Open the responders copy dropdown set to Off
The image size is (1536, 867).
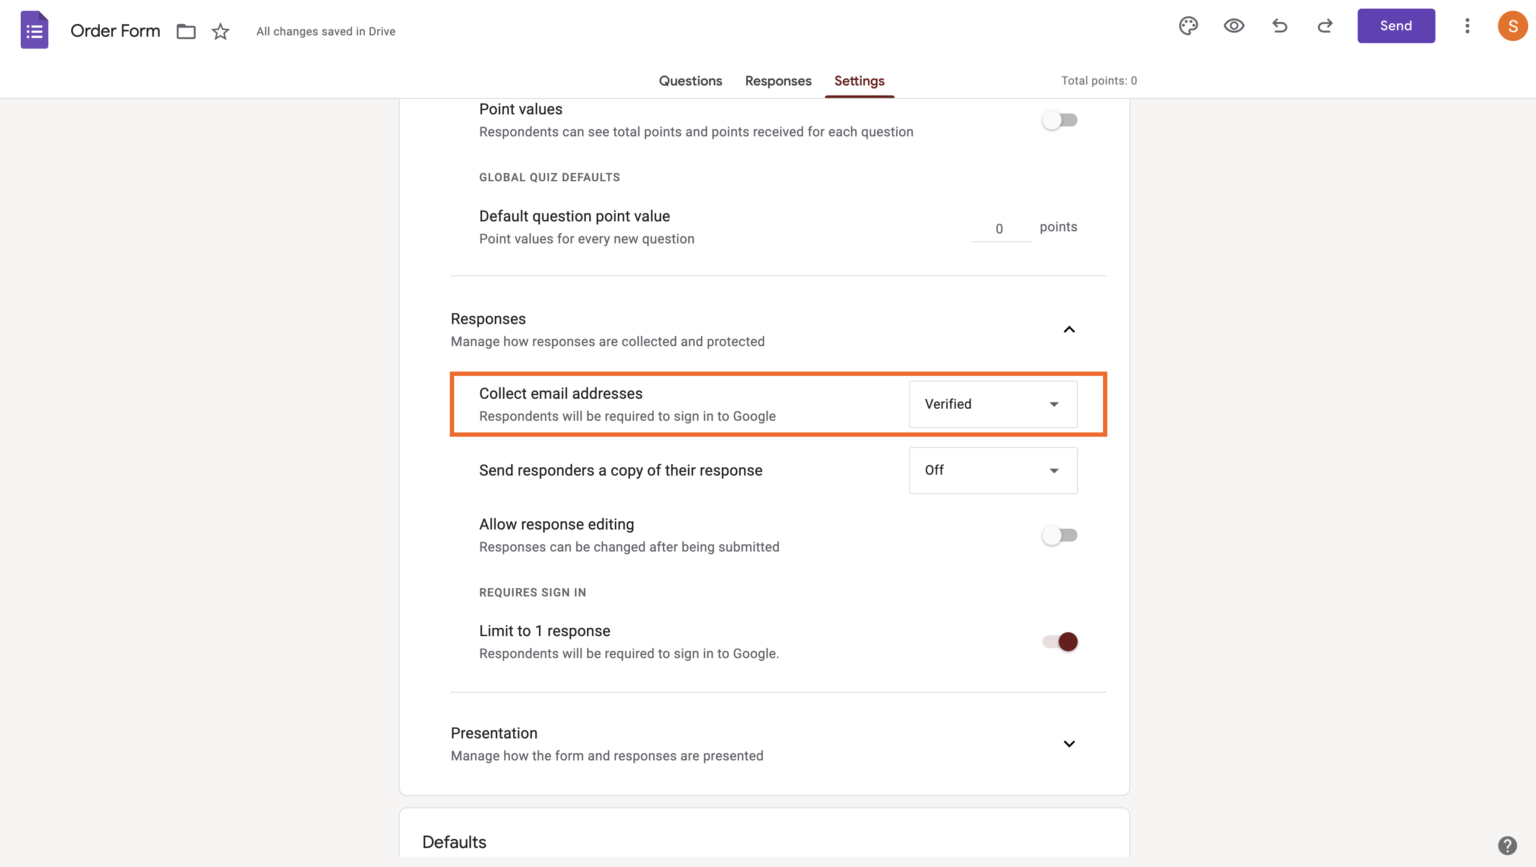(992, 470)
